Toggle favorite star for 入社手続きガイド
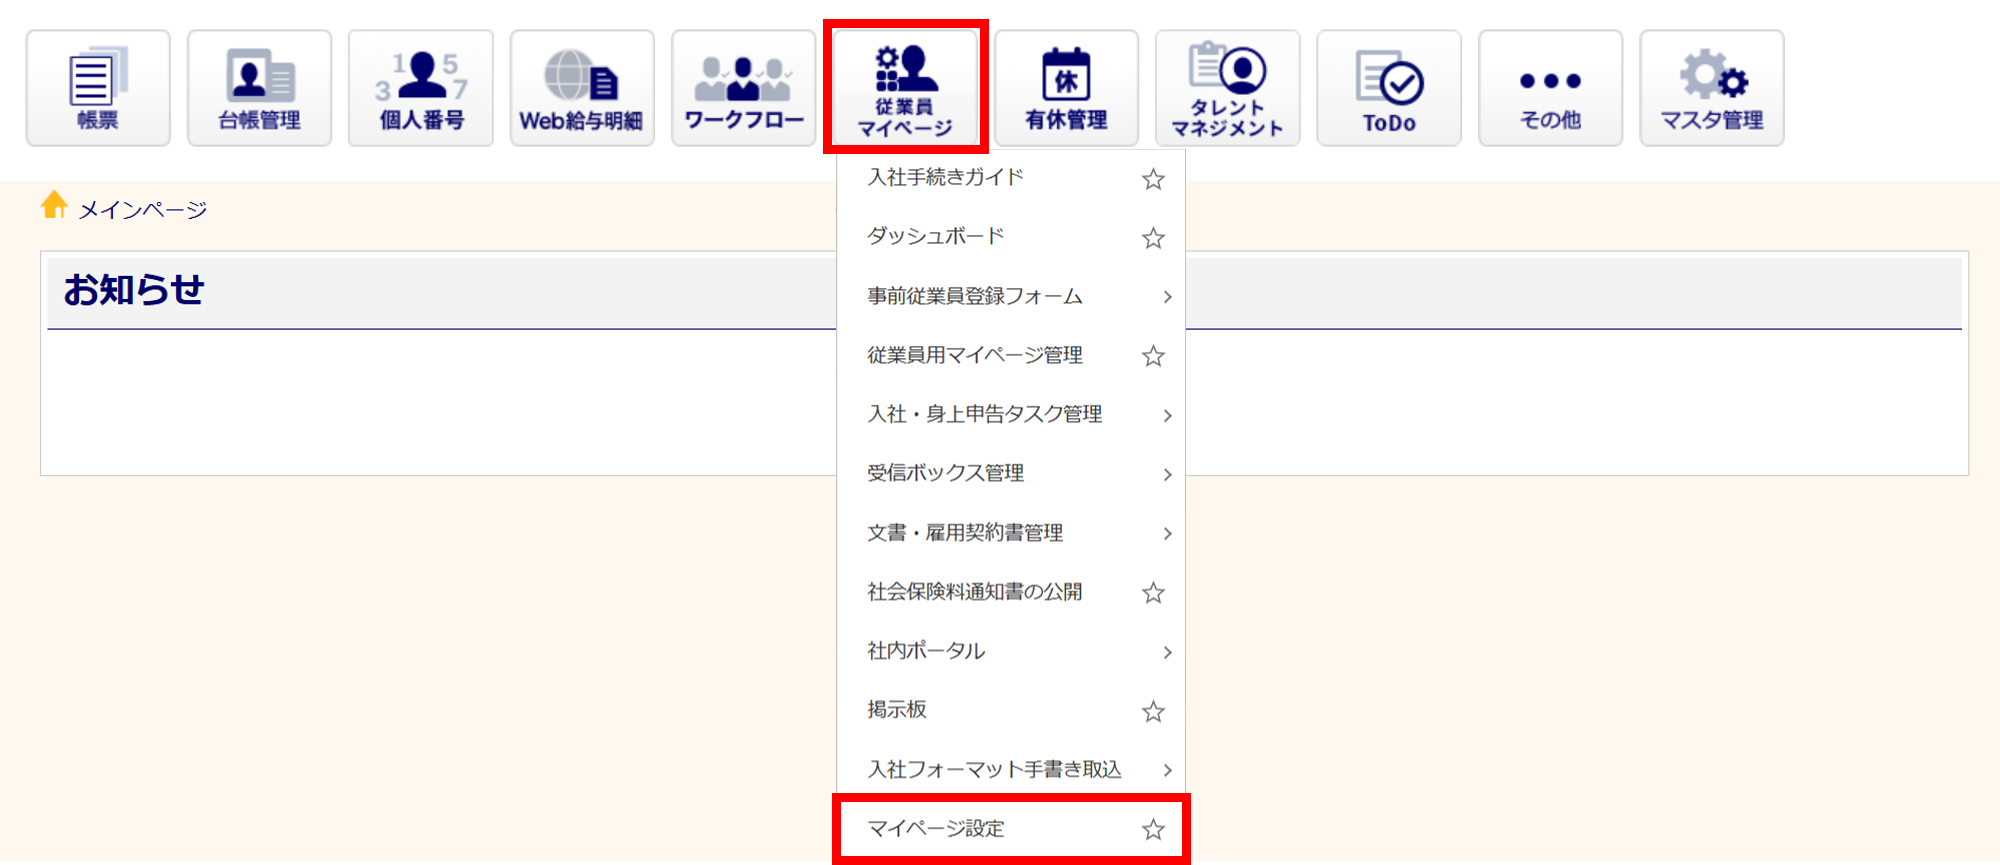The width and height of the screenshot is (2000, 865). tap(1153, 179)
